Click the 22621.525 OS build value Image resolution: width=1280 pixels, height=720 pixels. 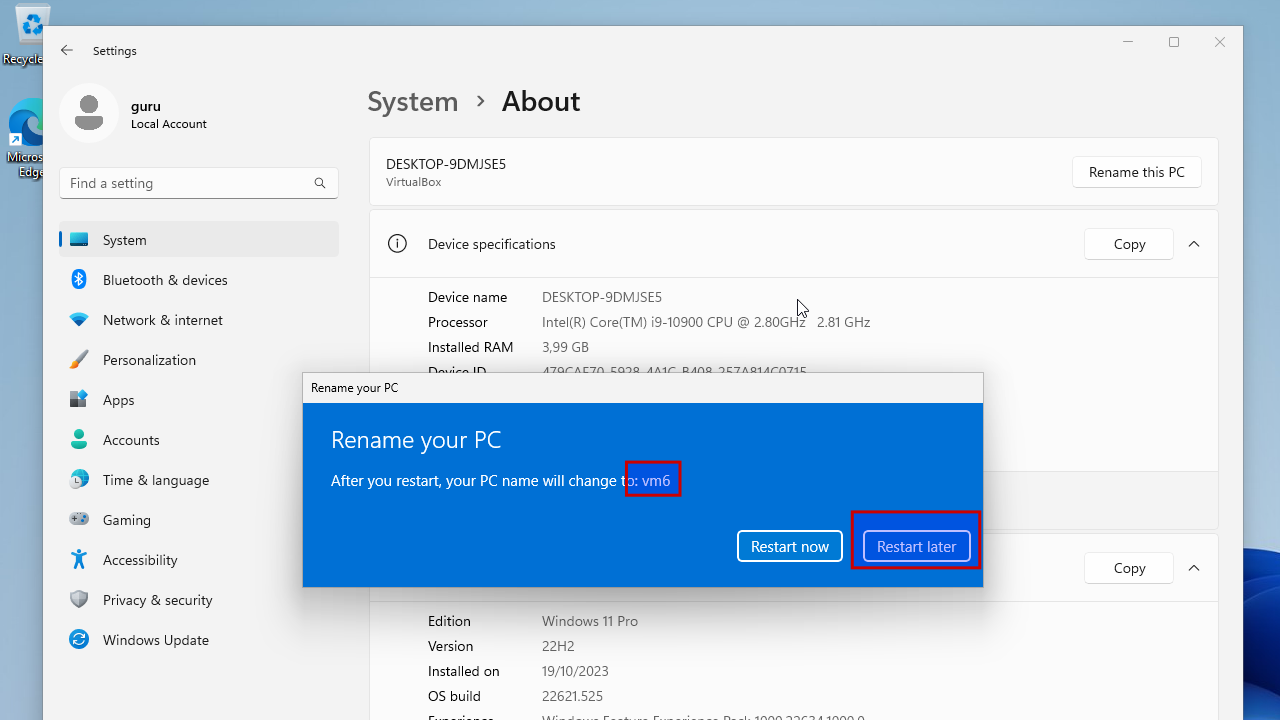(x=572, y=696)
